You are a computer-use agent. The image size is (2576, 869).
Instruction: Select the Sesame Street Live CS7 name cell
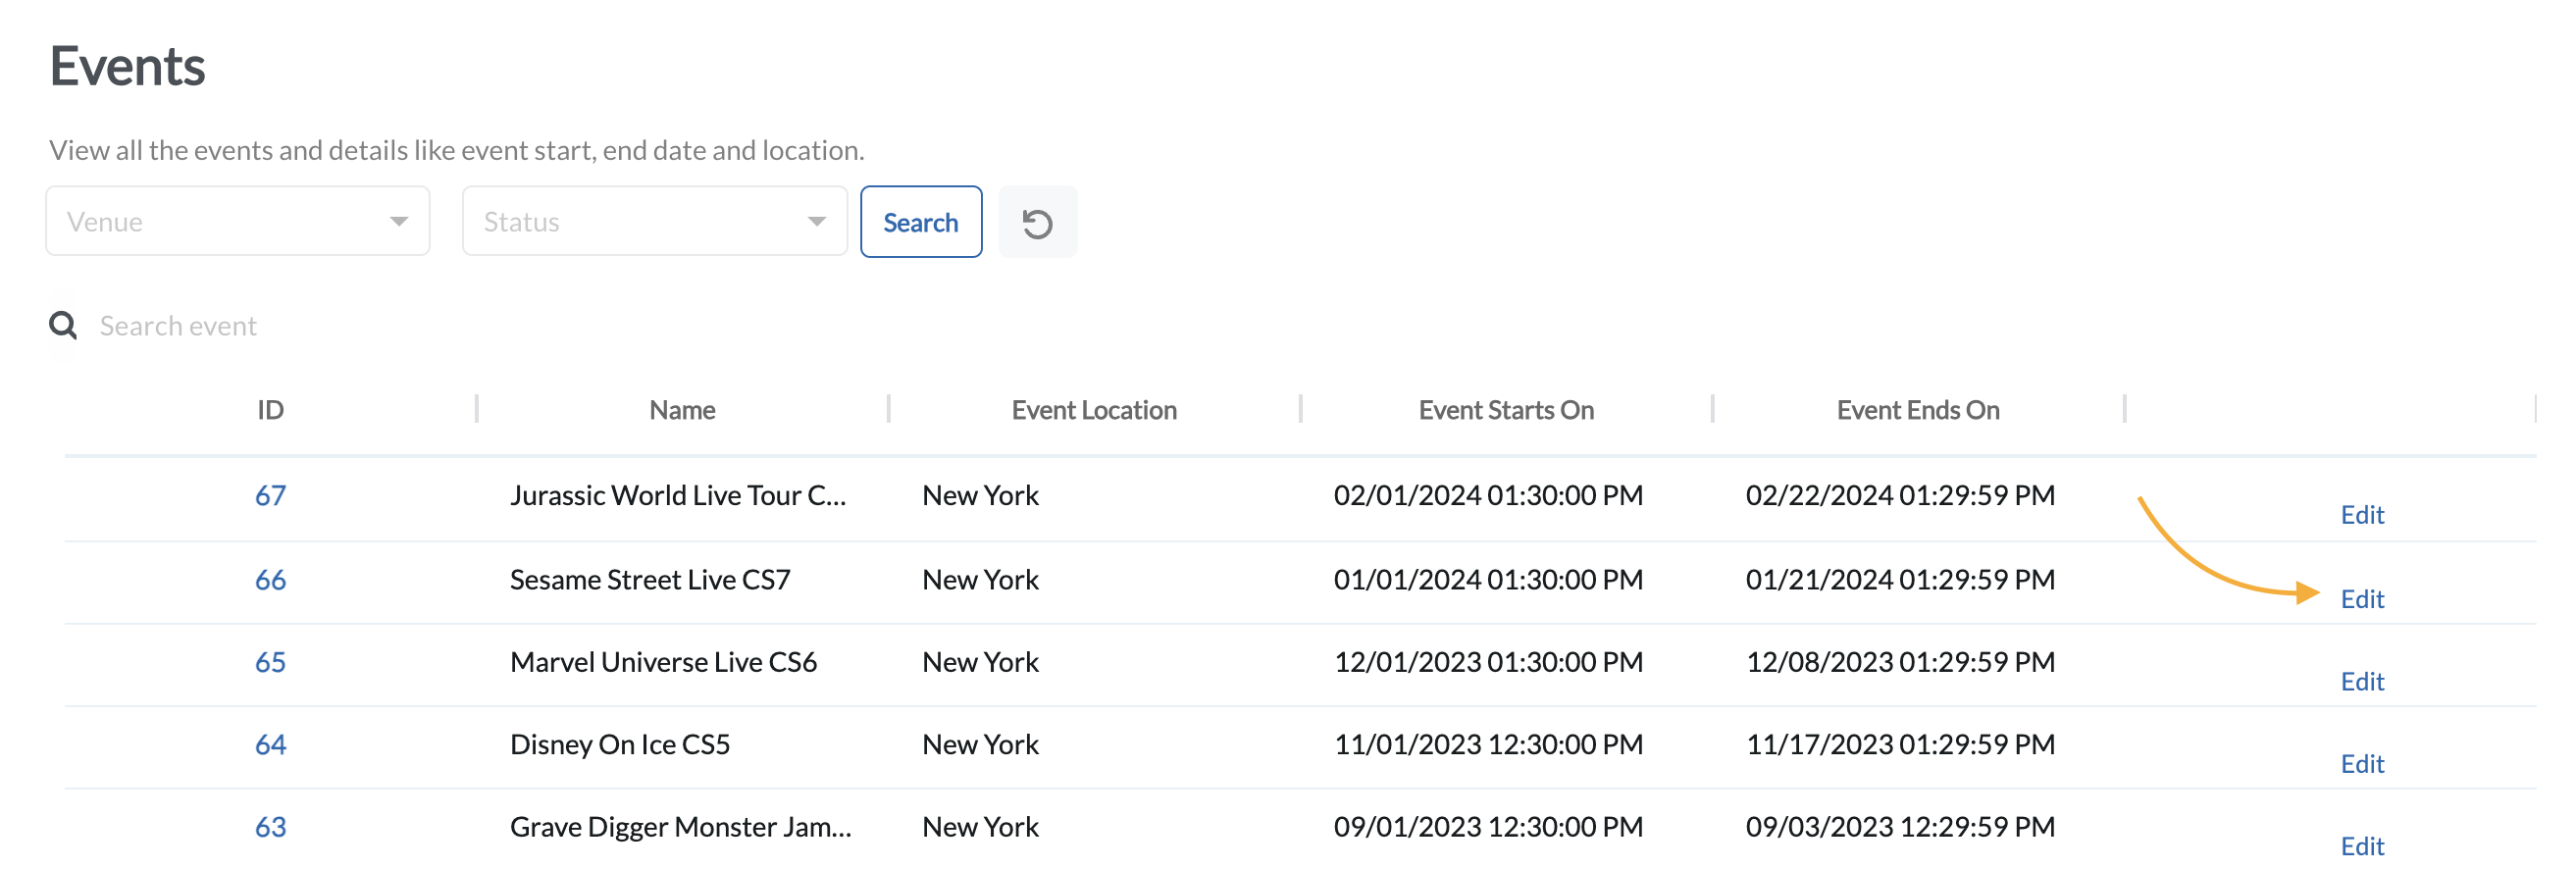650,579
